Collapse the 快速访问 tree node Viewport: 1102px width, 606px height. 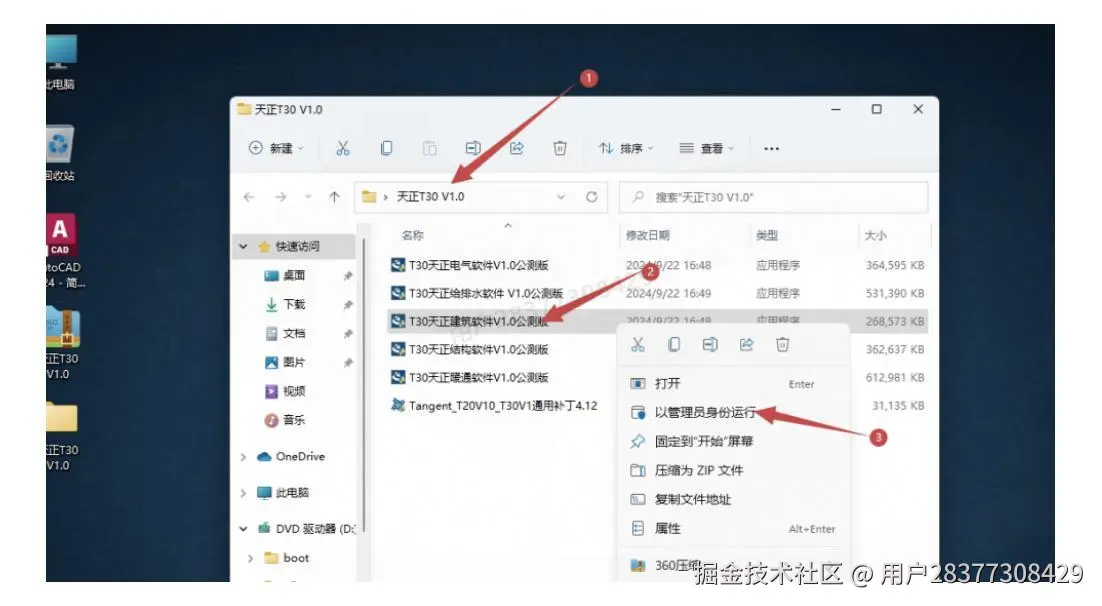click(243, 247)
